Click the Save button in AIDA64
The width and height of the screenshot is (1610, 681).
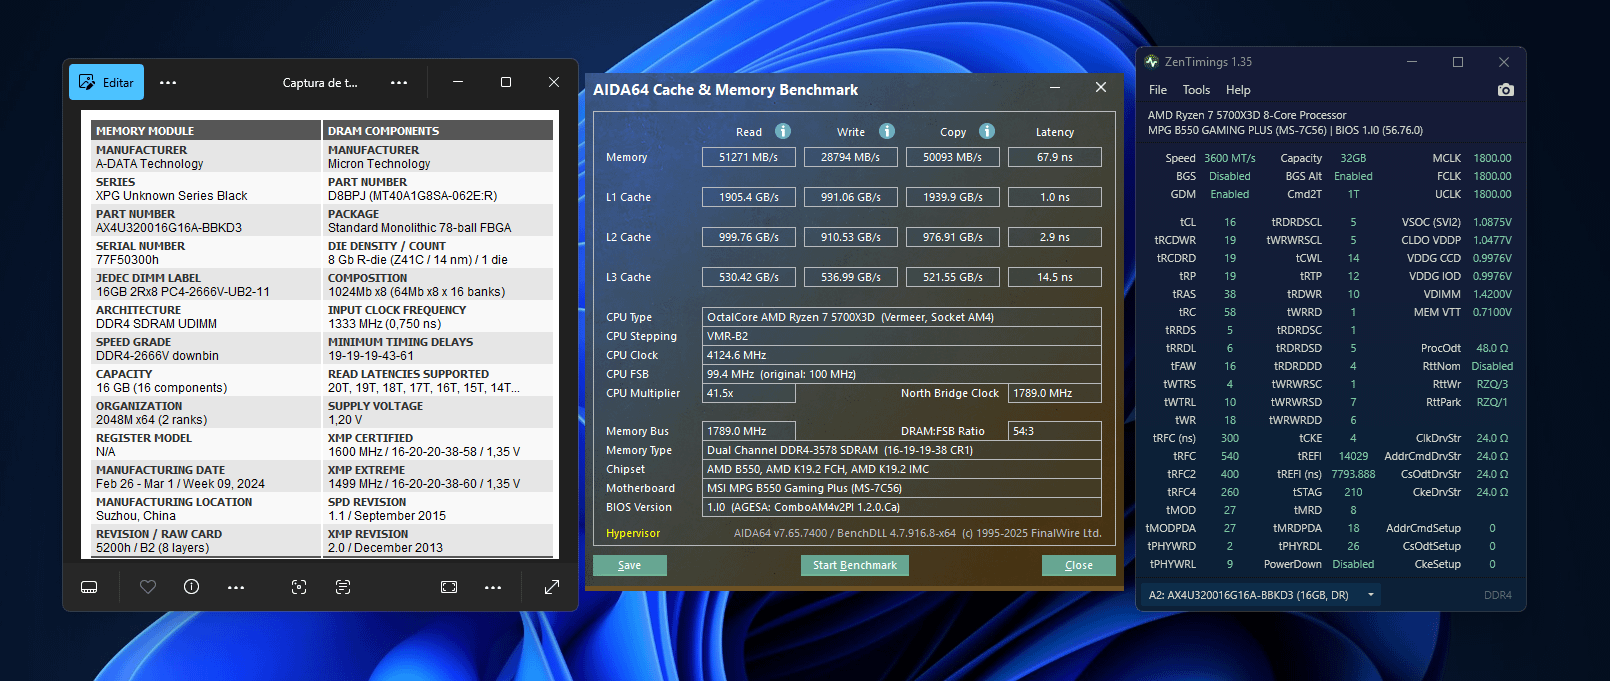pyautogui.click(x=630, y=565)
